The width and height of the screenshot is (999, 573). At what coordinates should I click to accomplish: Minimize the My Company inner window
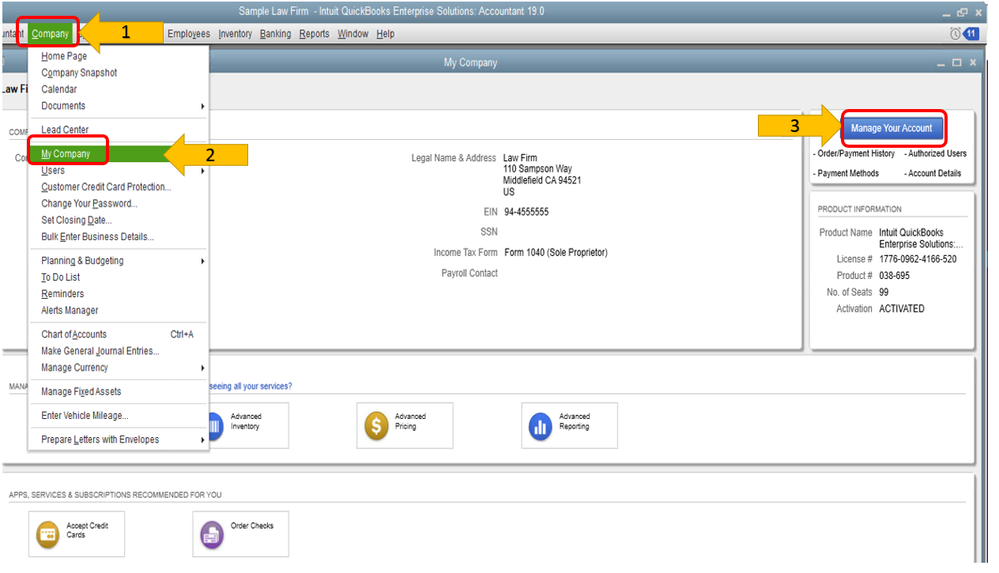(x=940, y=63)
